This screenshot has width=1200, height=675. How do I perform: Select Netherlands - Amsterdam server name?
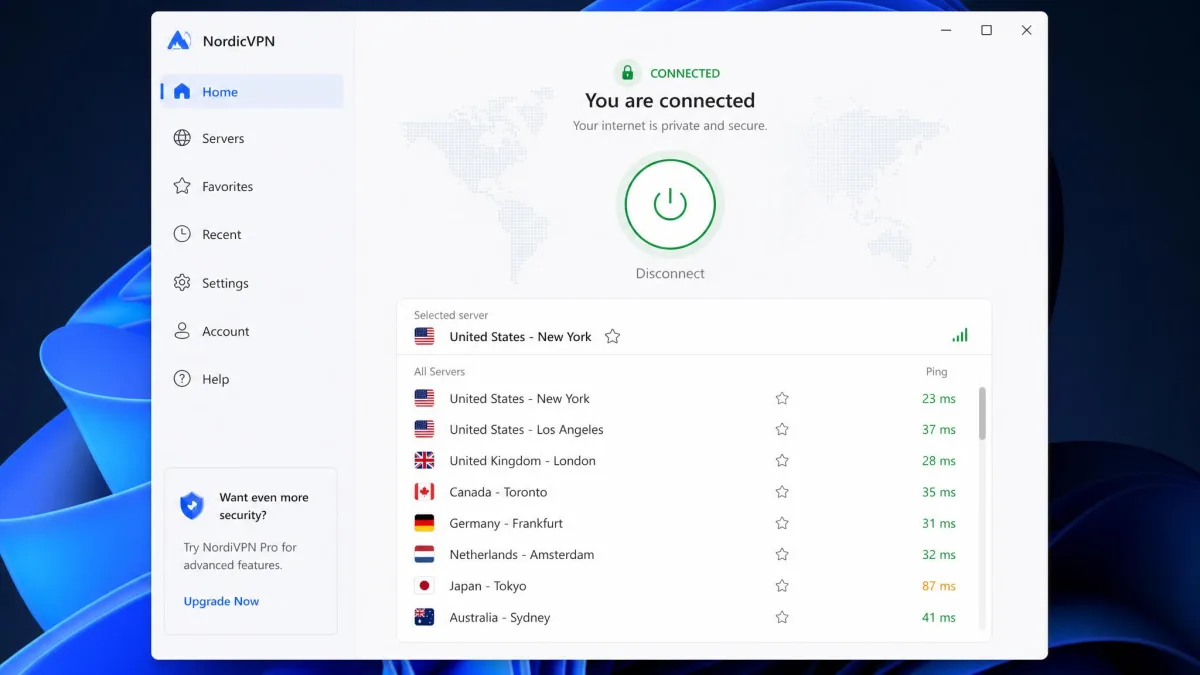point(521,554)
